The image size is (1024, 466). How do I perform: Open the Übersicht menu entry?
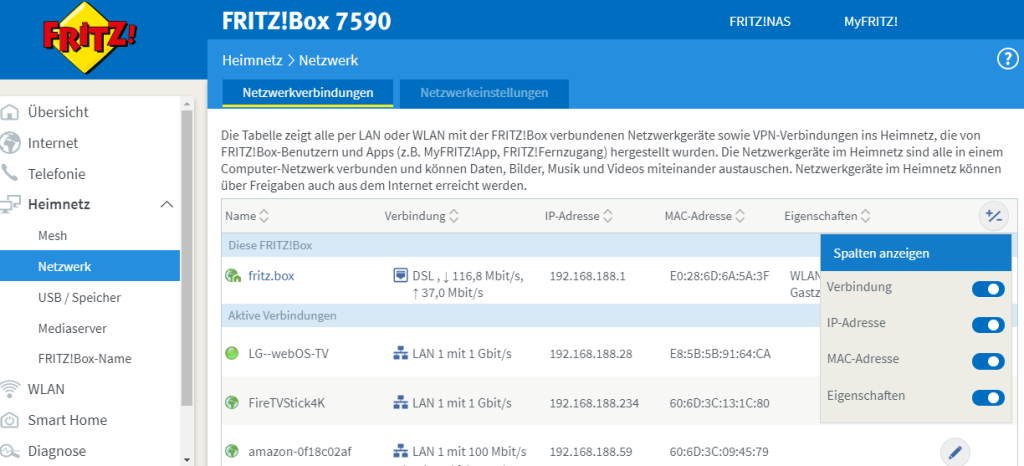point(57,112)
